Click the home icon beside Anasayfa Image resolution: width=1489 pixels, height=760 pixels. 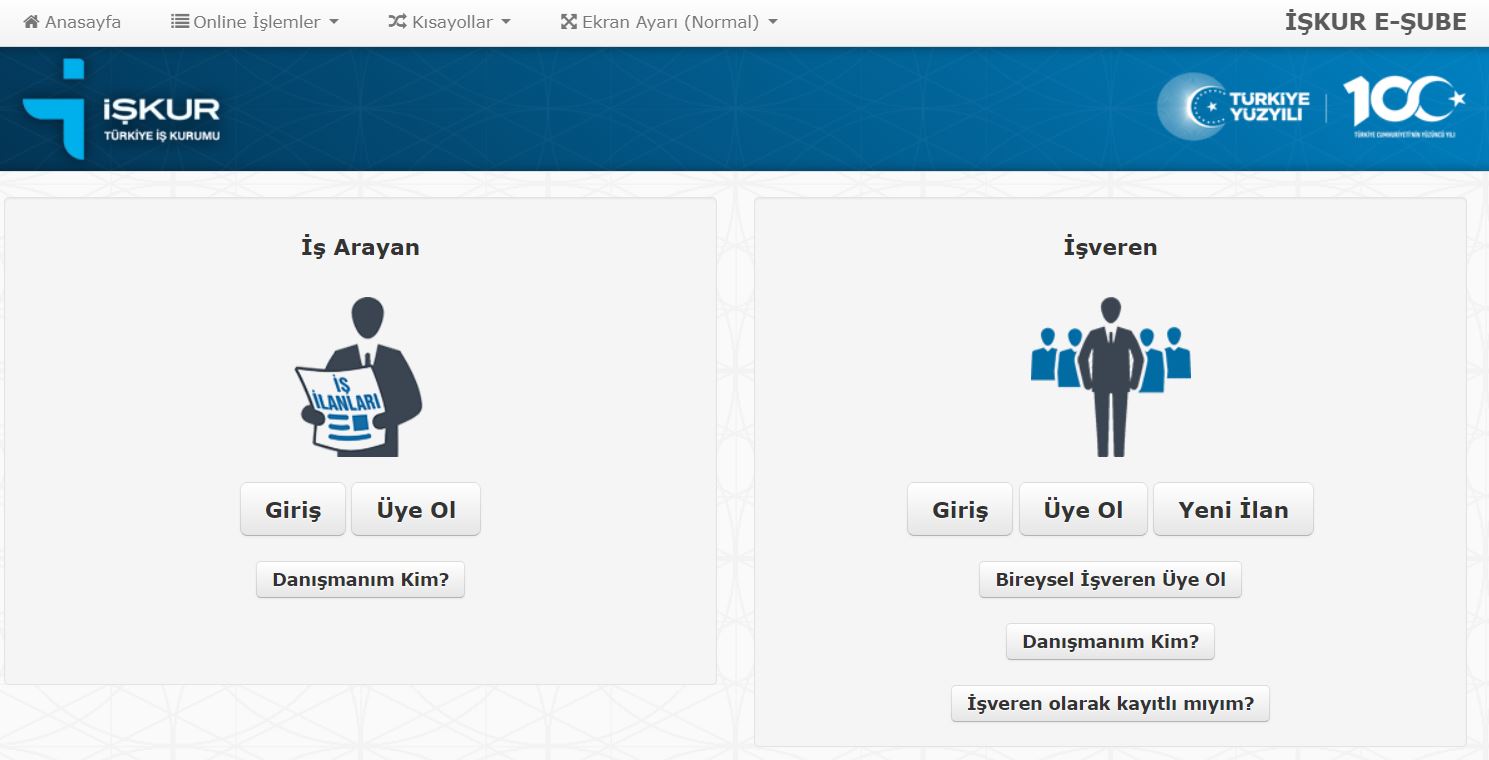pyautogui.click(x=32, y=21)
